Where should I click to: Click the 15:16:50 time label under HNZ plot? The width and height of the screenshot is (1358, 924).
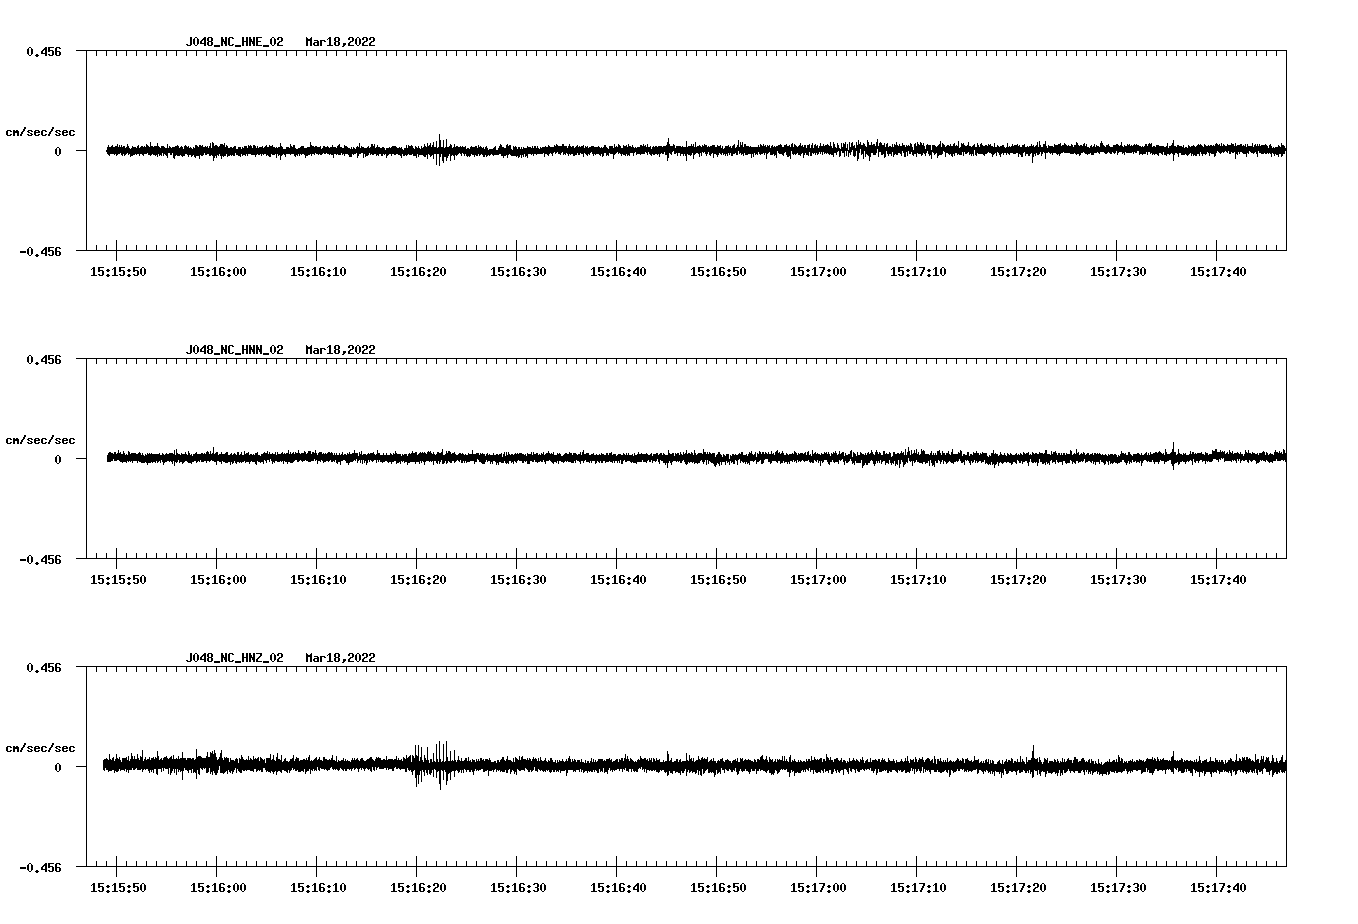click(x=718, y=888)
